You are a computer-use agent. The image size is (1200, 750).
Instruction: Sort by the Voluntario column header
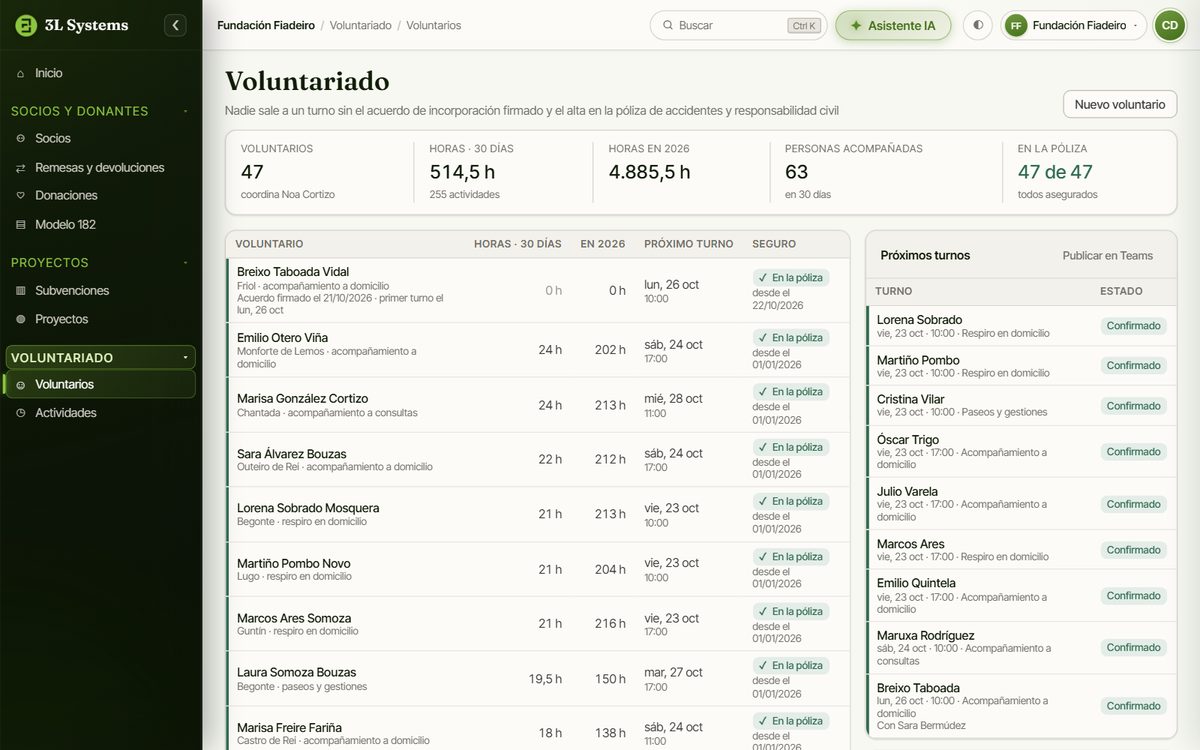[x=269, y=244]
